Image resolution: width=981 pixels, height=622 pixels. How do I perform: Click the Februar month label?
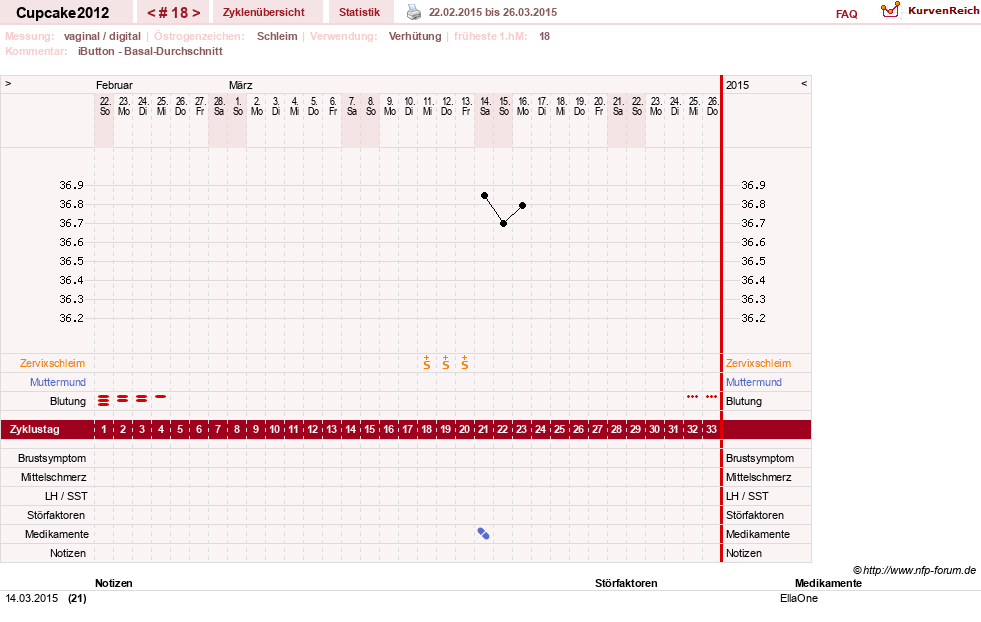pyautogui.click(x=114, y=85)
